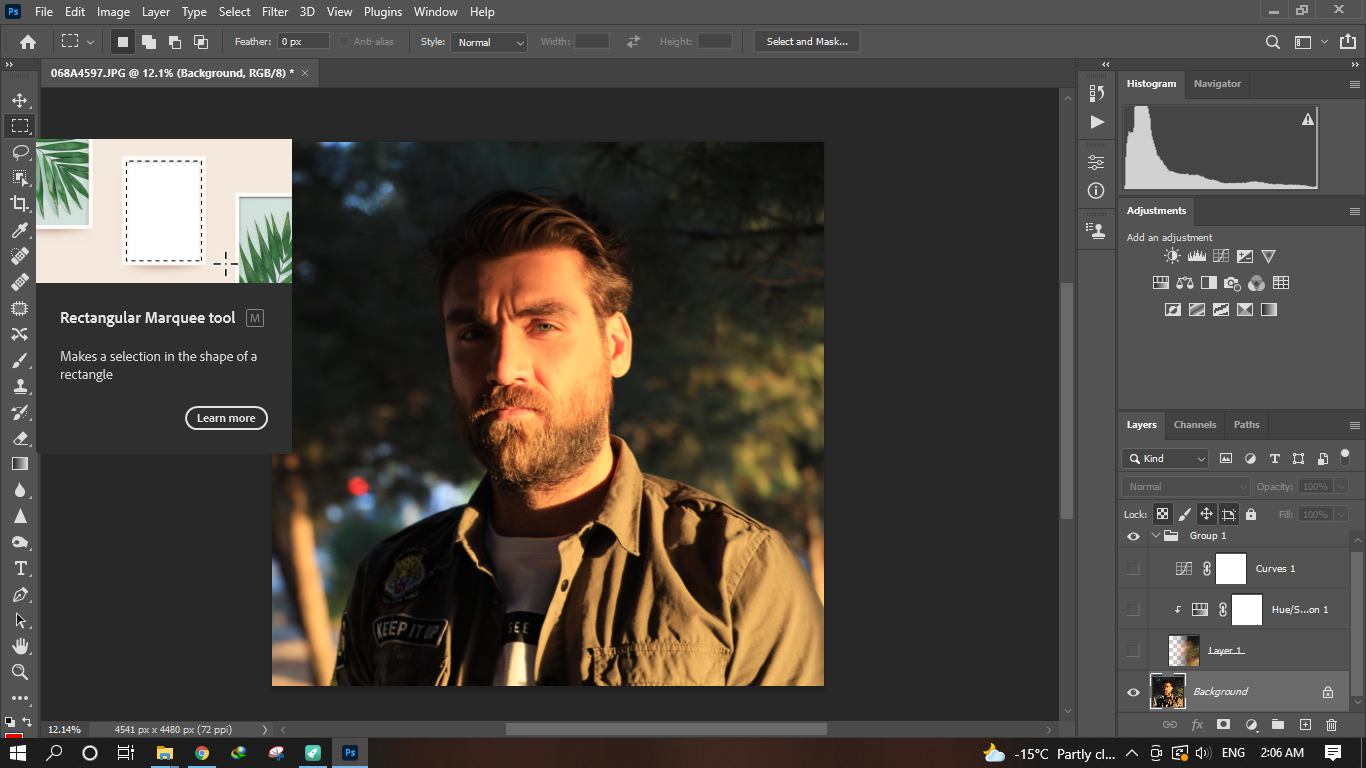Expand the status bar info arrow
Screen dimensions: 1366x768
click(264, 730)
